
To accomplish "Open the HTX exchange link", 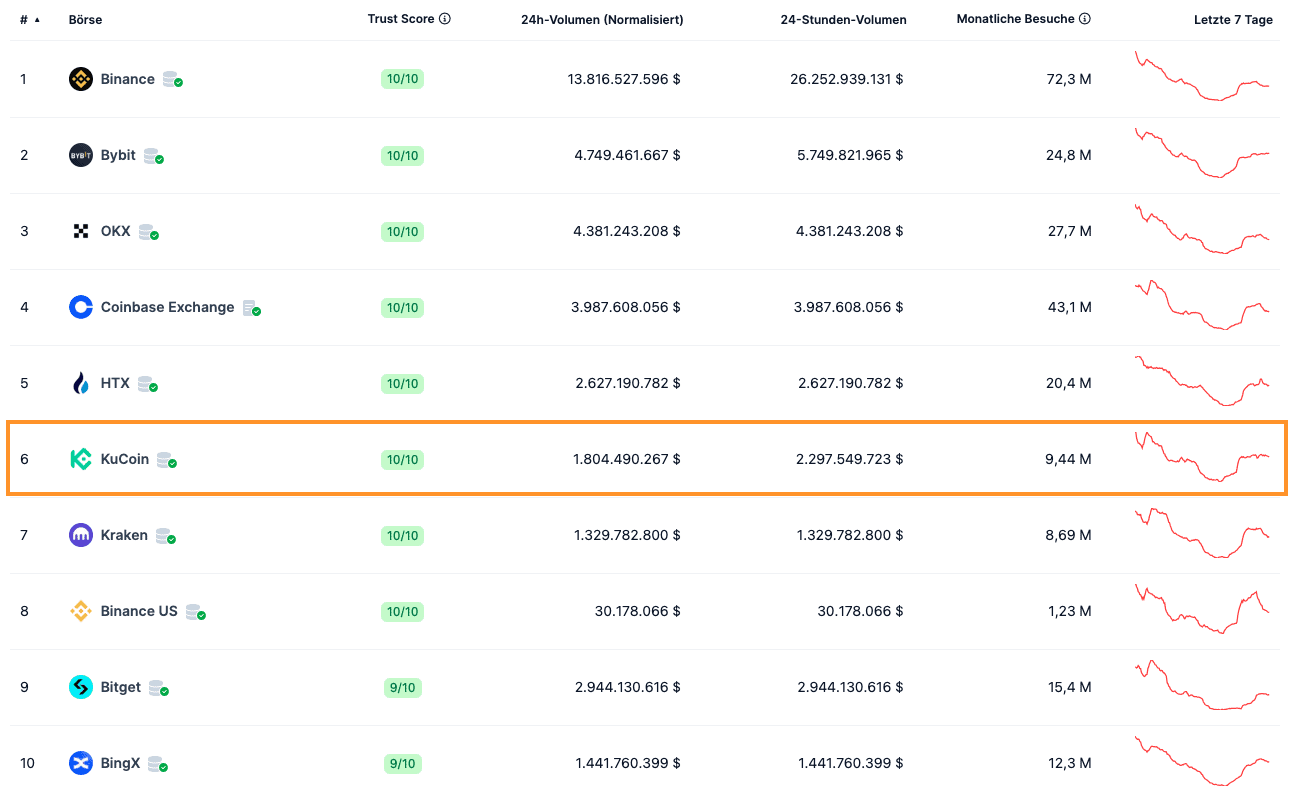I will click(x=115, y=383).
